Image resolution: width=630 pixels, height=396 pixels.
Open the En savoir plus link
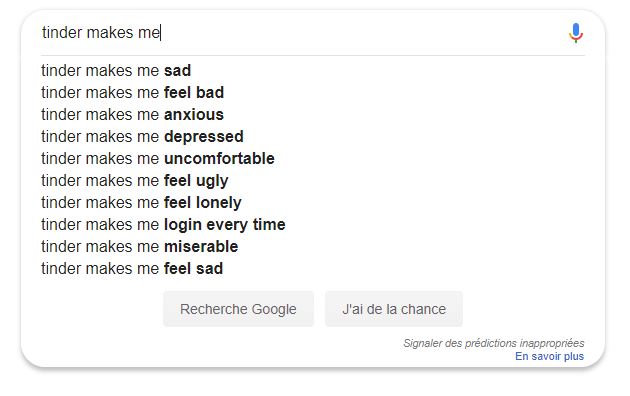click(549, 356)
